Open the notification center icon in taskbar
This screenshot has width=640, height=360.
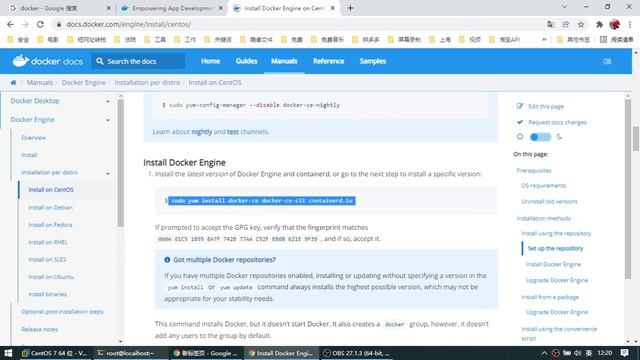[624, 353]
